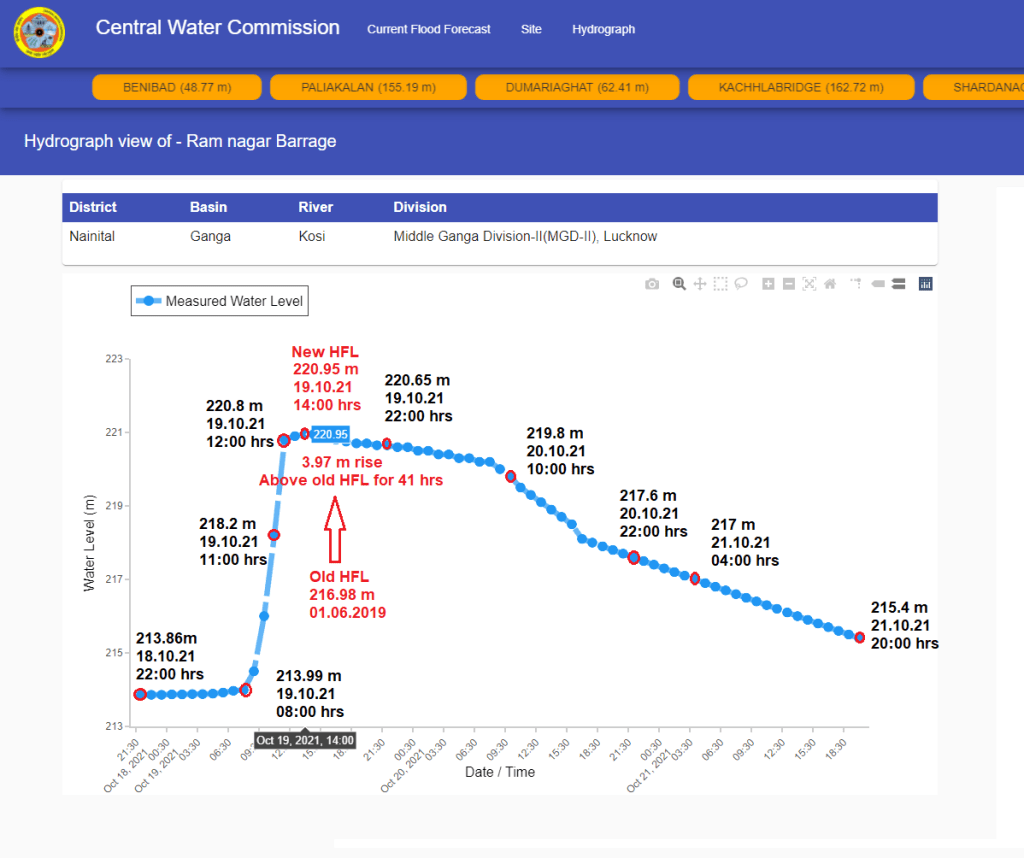
Task: Open Plotly logo icon in chart toolbar
Action: pyautogui.click(x=925, y=284)
